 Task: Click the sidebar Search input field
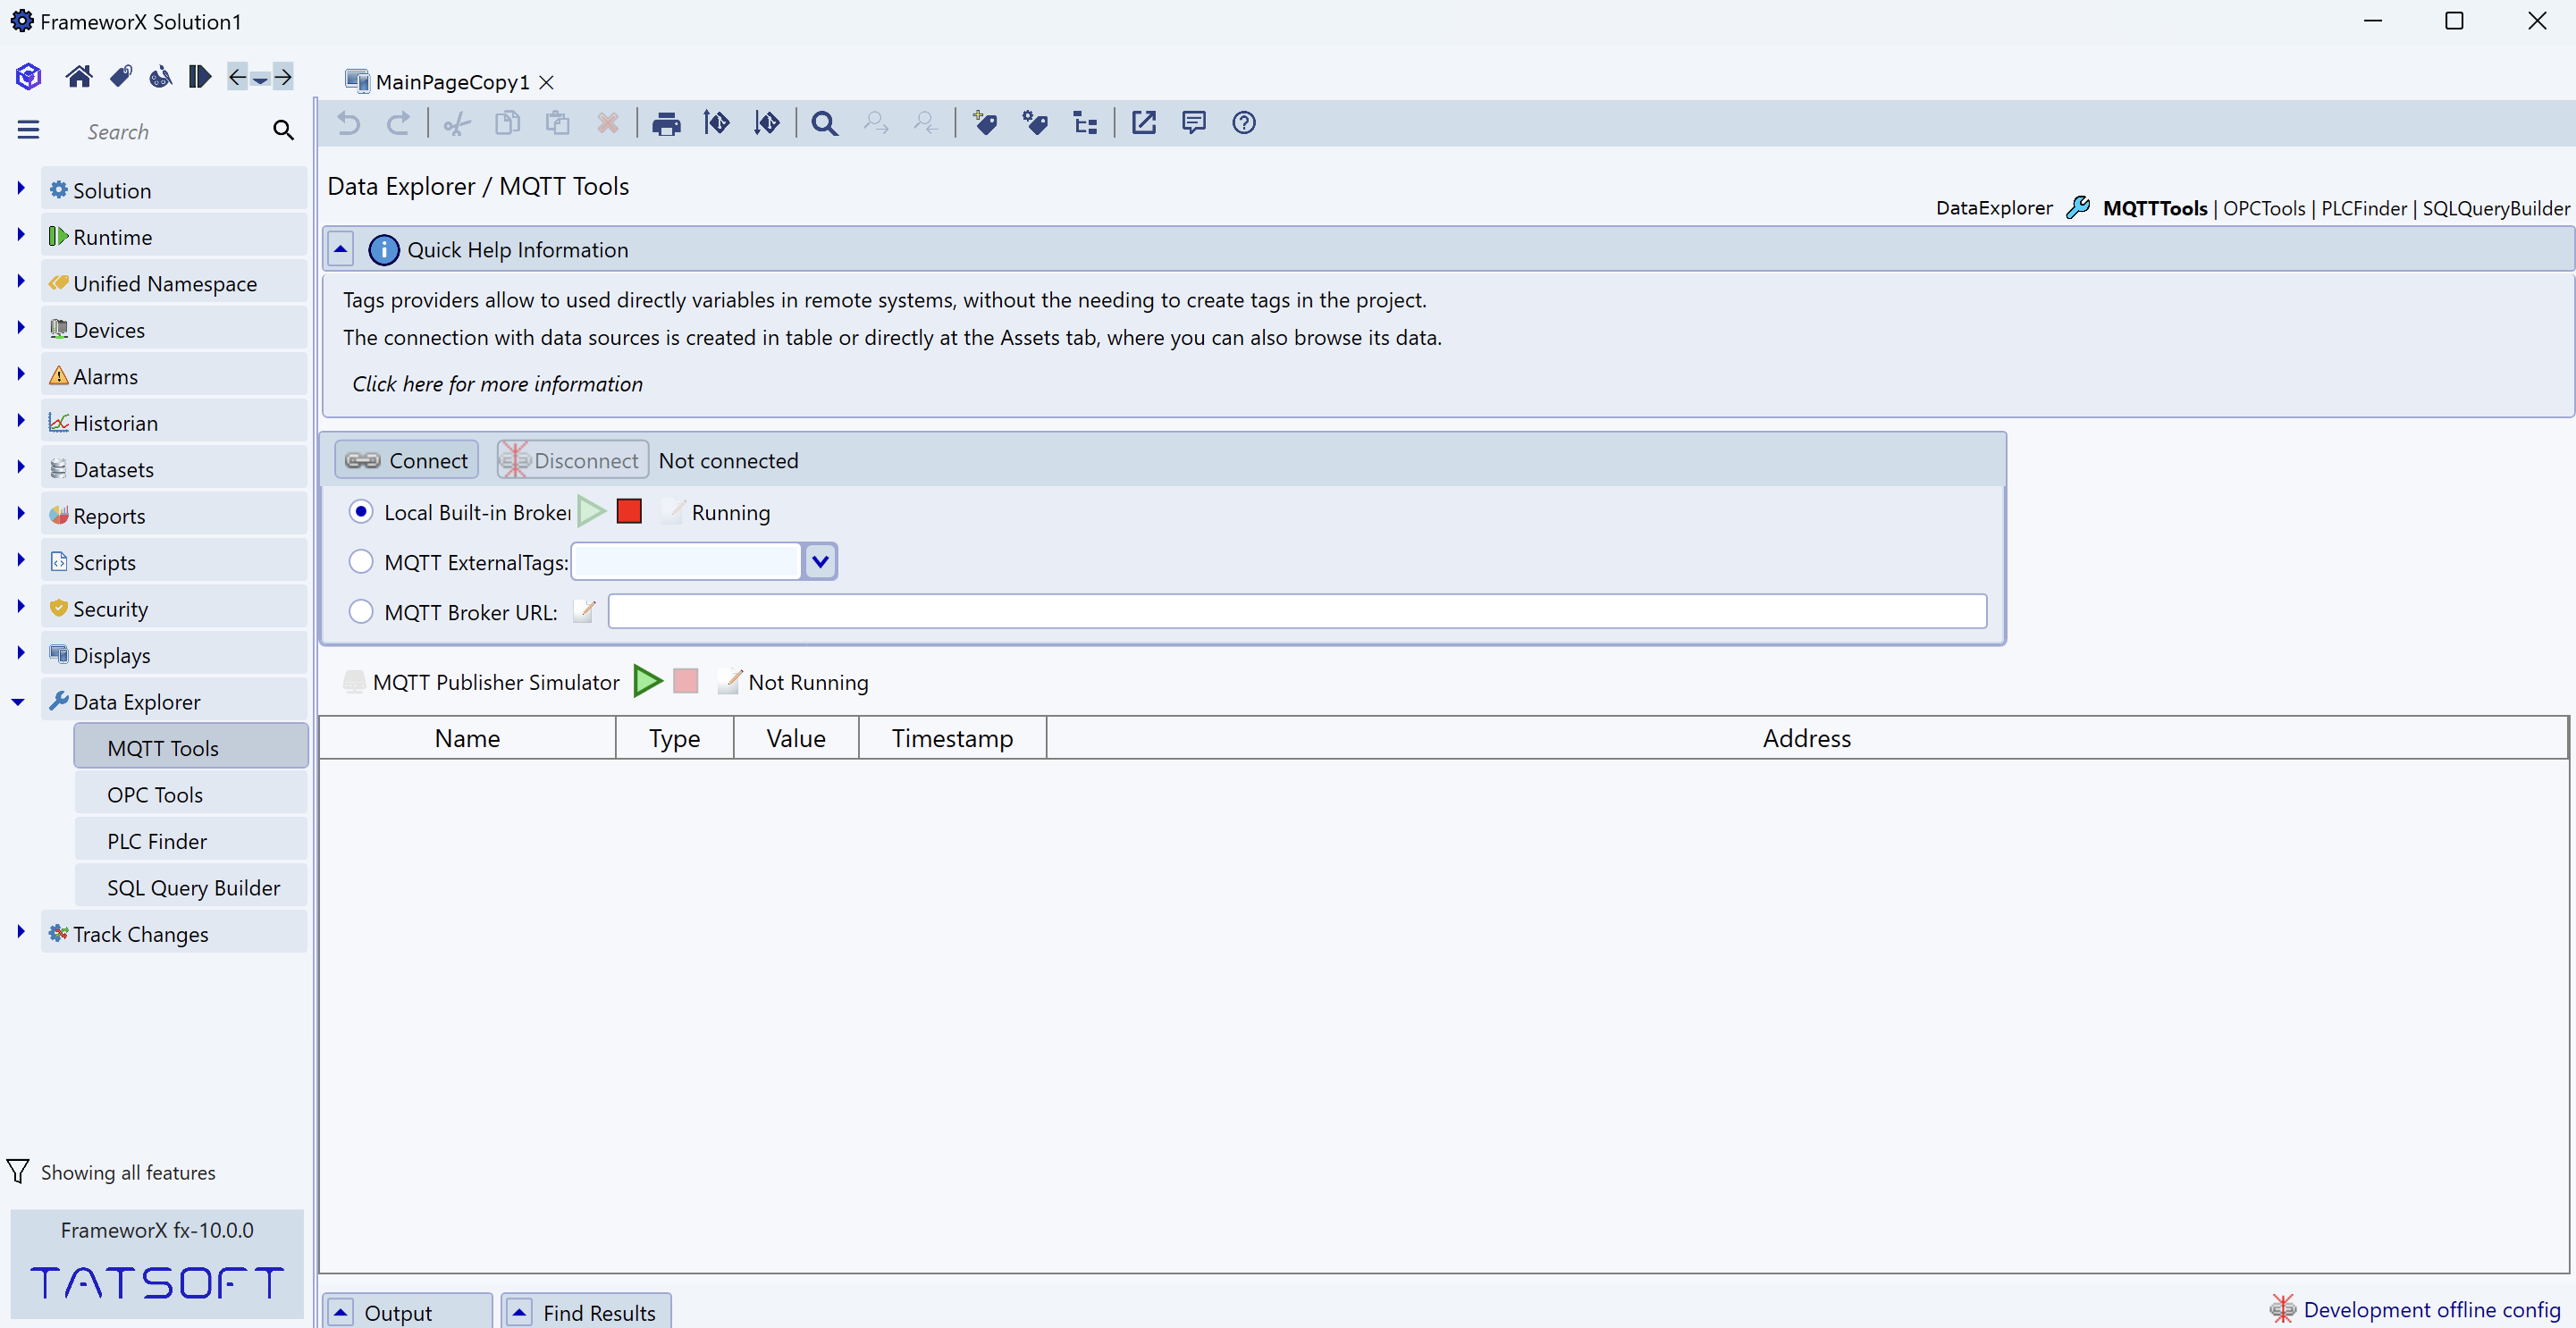pyautogui.click(x=170, y=131)
